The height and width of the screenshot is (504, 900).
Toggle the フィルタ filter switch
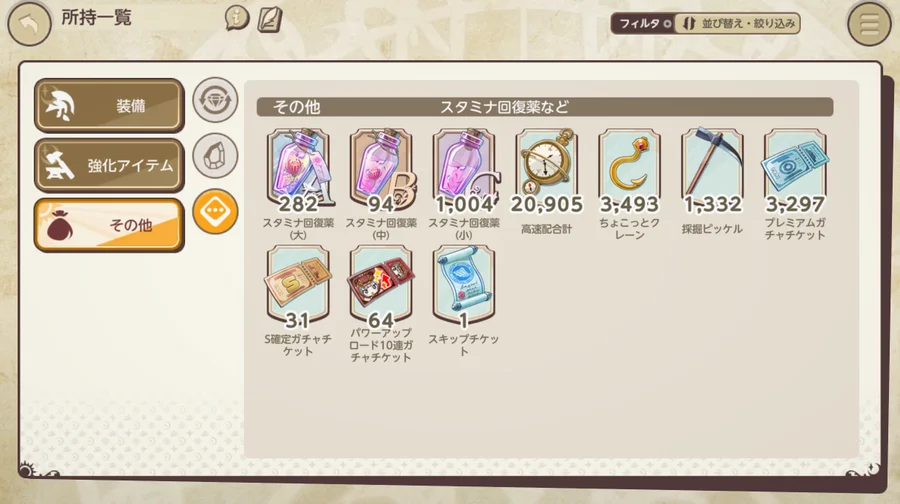pyautogui.click(x=643, y=24)
